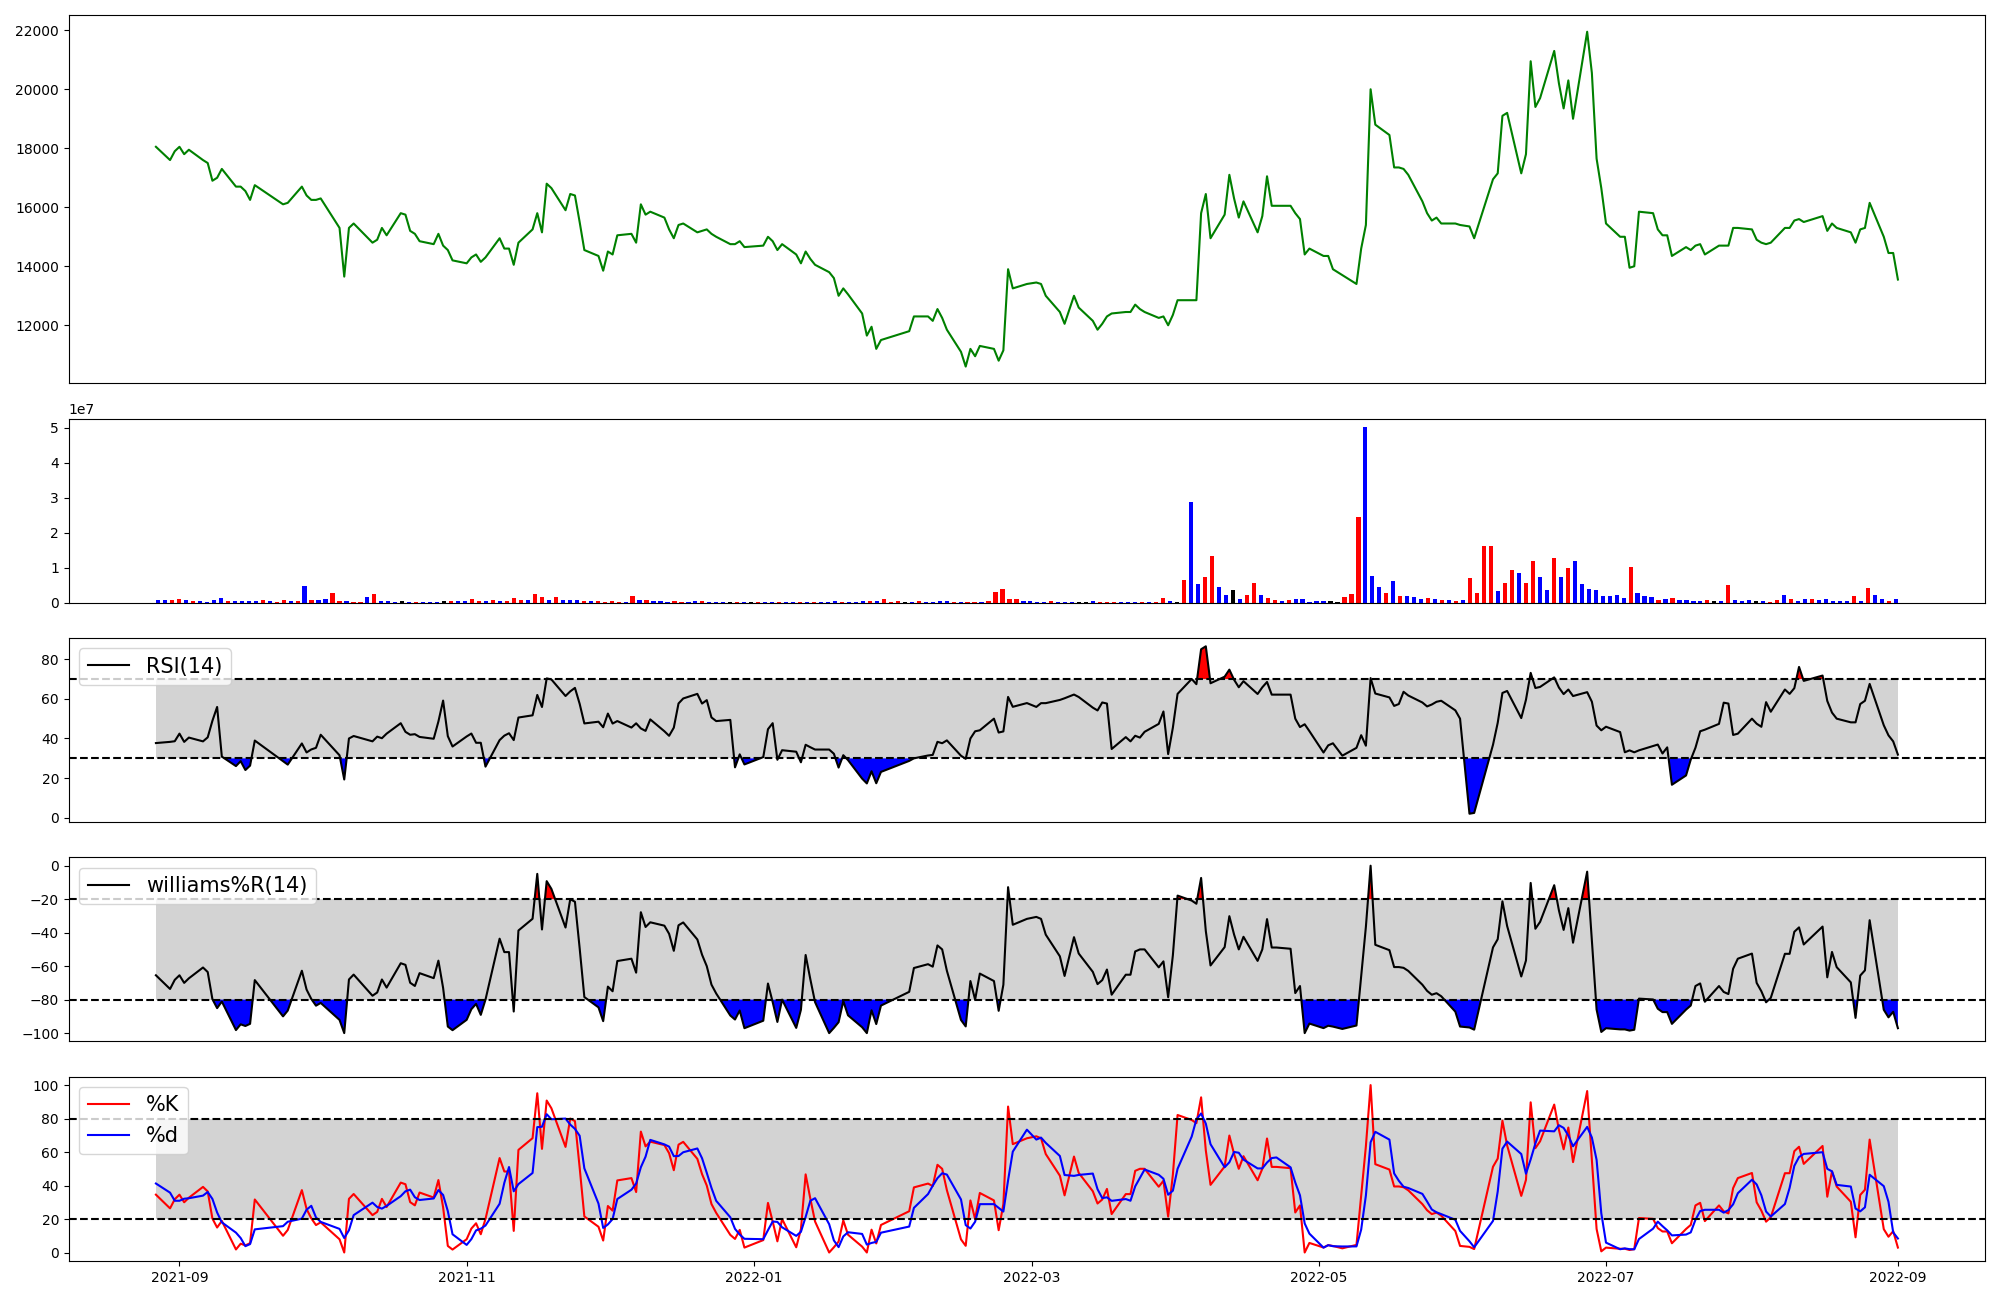Click the %d legend entry

click(162, 1135)
